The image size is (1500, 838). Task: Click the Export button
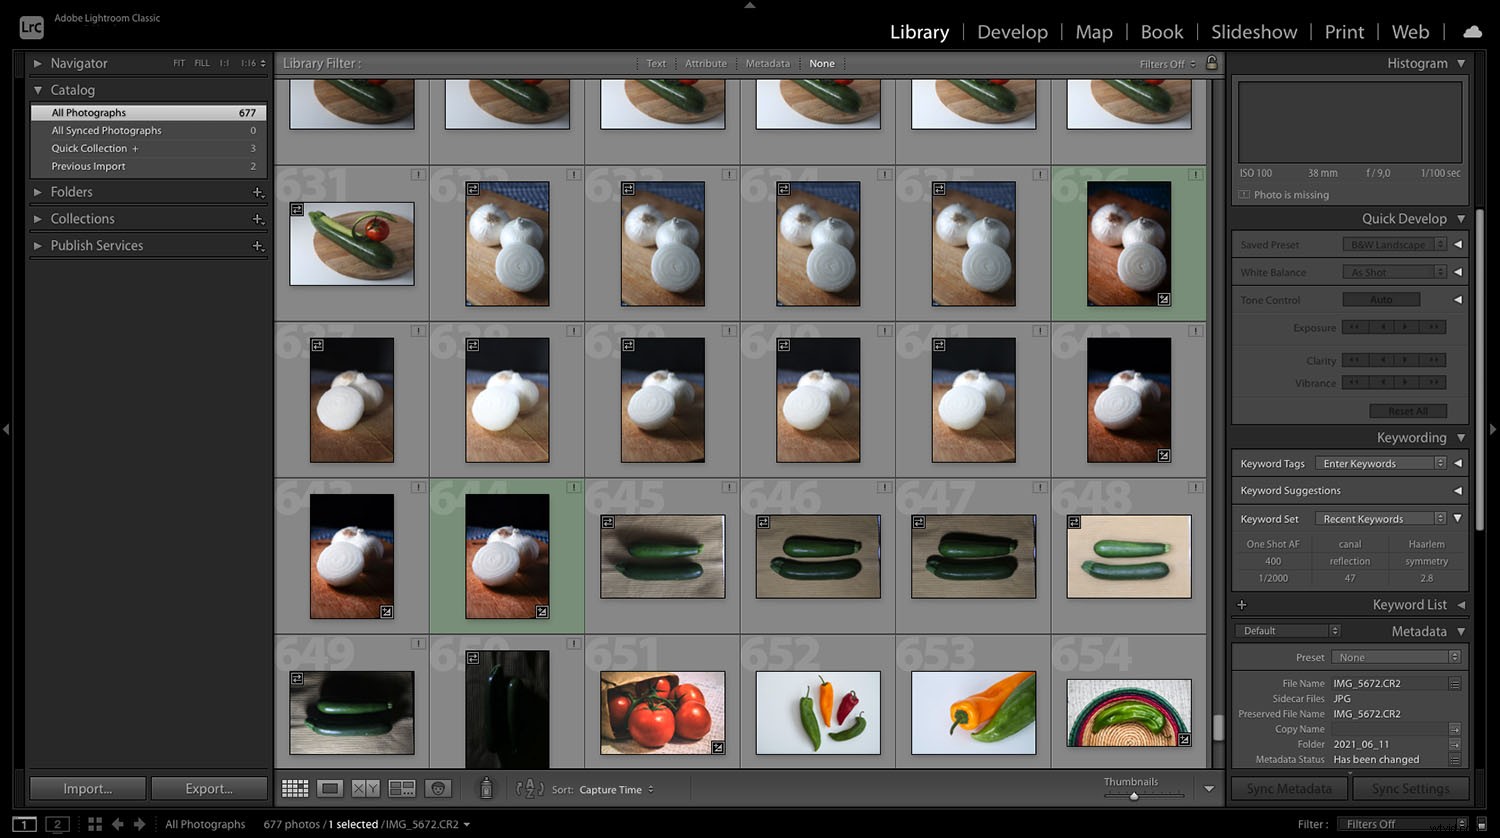pyautogui.click(x=209, y=788)
